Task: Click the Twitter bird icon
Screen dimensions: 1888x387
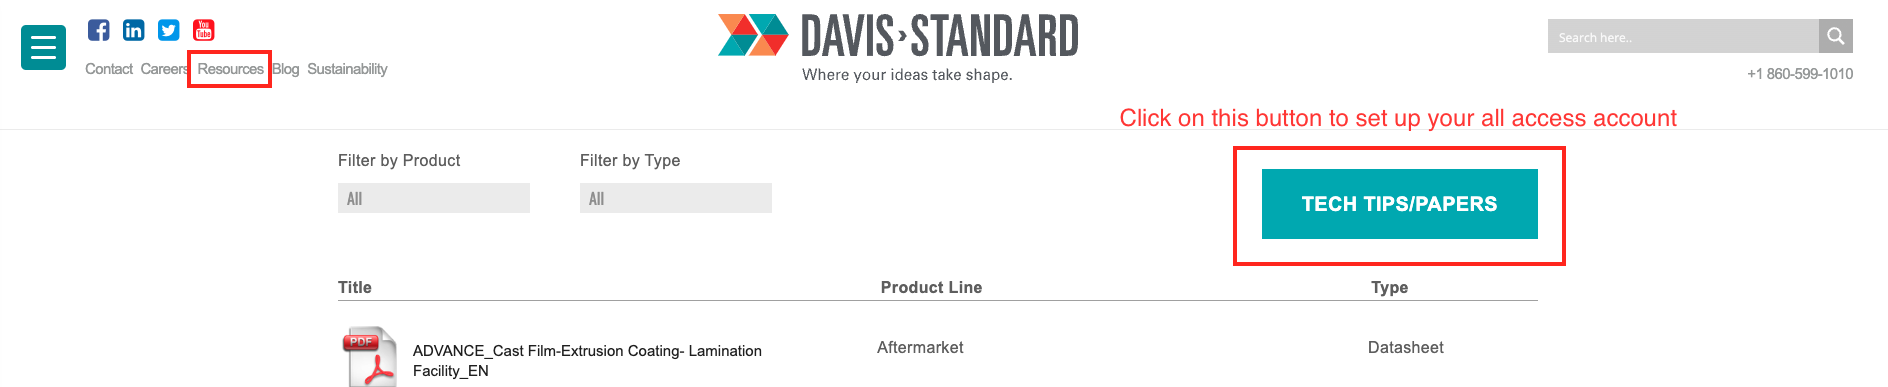Action: click(x=168, y=30)
